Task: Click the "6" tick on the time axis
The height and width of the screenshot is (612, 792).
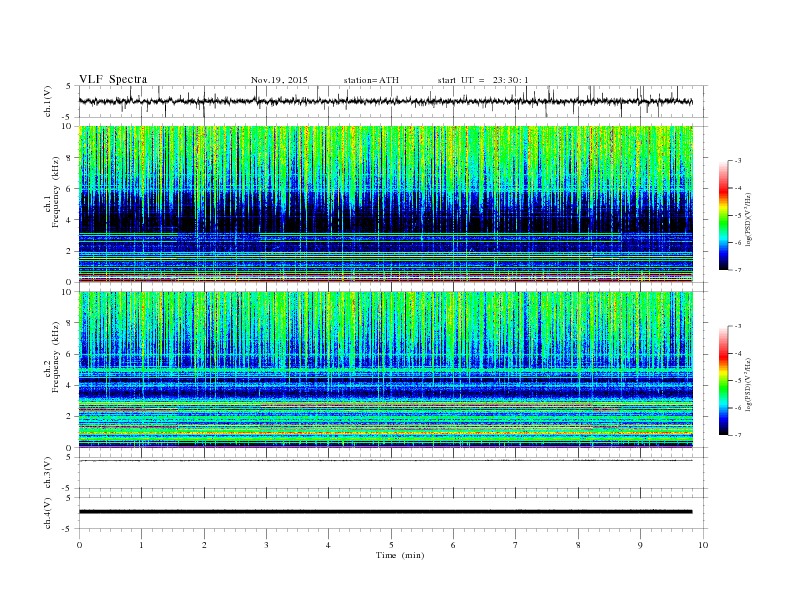Action: 453,545
